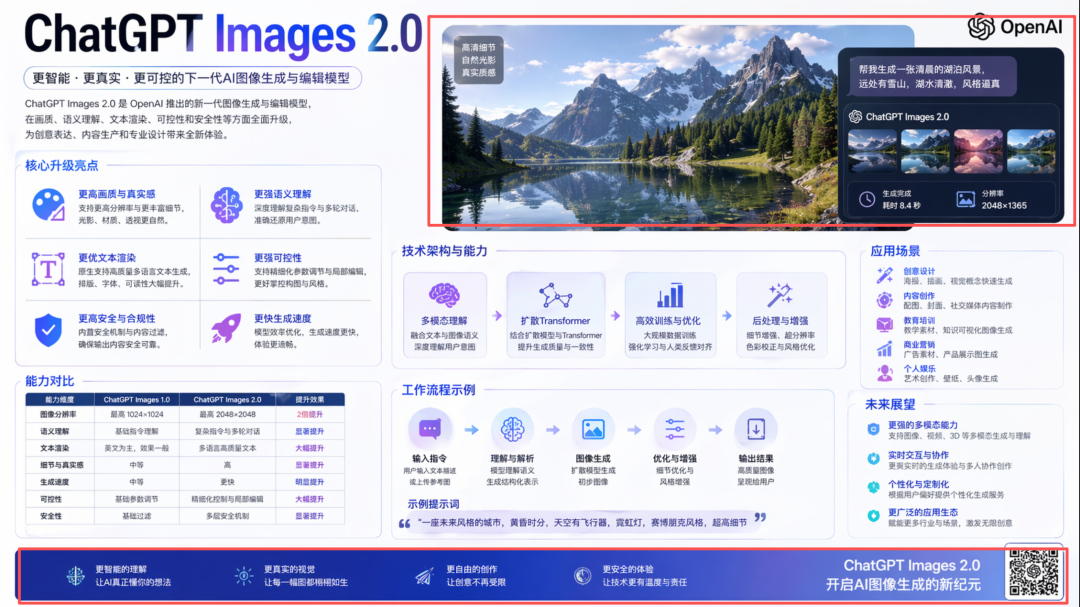Choose the magic wand icon above 后处理与增强
Image resolution: width=1080 pixels, height=607 pixels.
coord(780,296)
